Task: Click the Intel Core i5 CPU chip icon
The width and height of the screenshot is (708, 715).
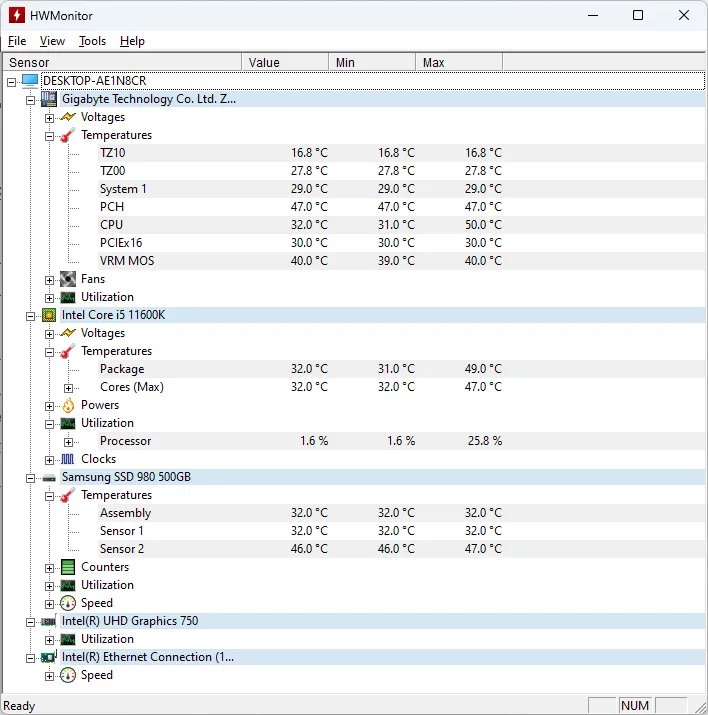Action: (49, 315)
